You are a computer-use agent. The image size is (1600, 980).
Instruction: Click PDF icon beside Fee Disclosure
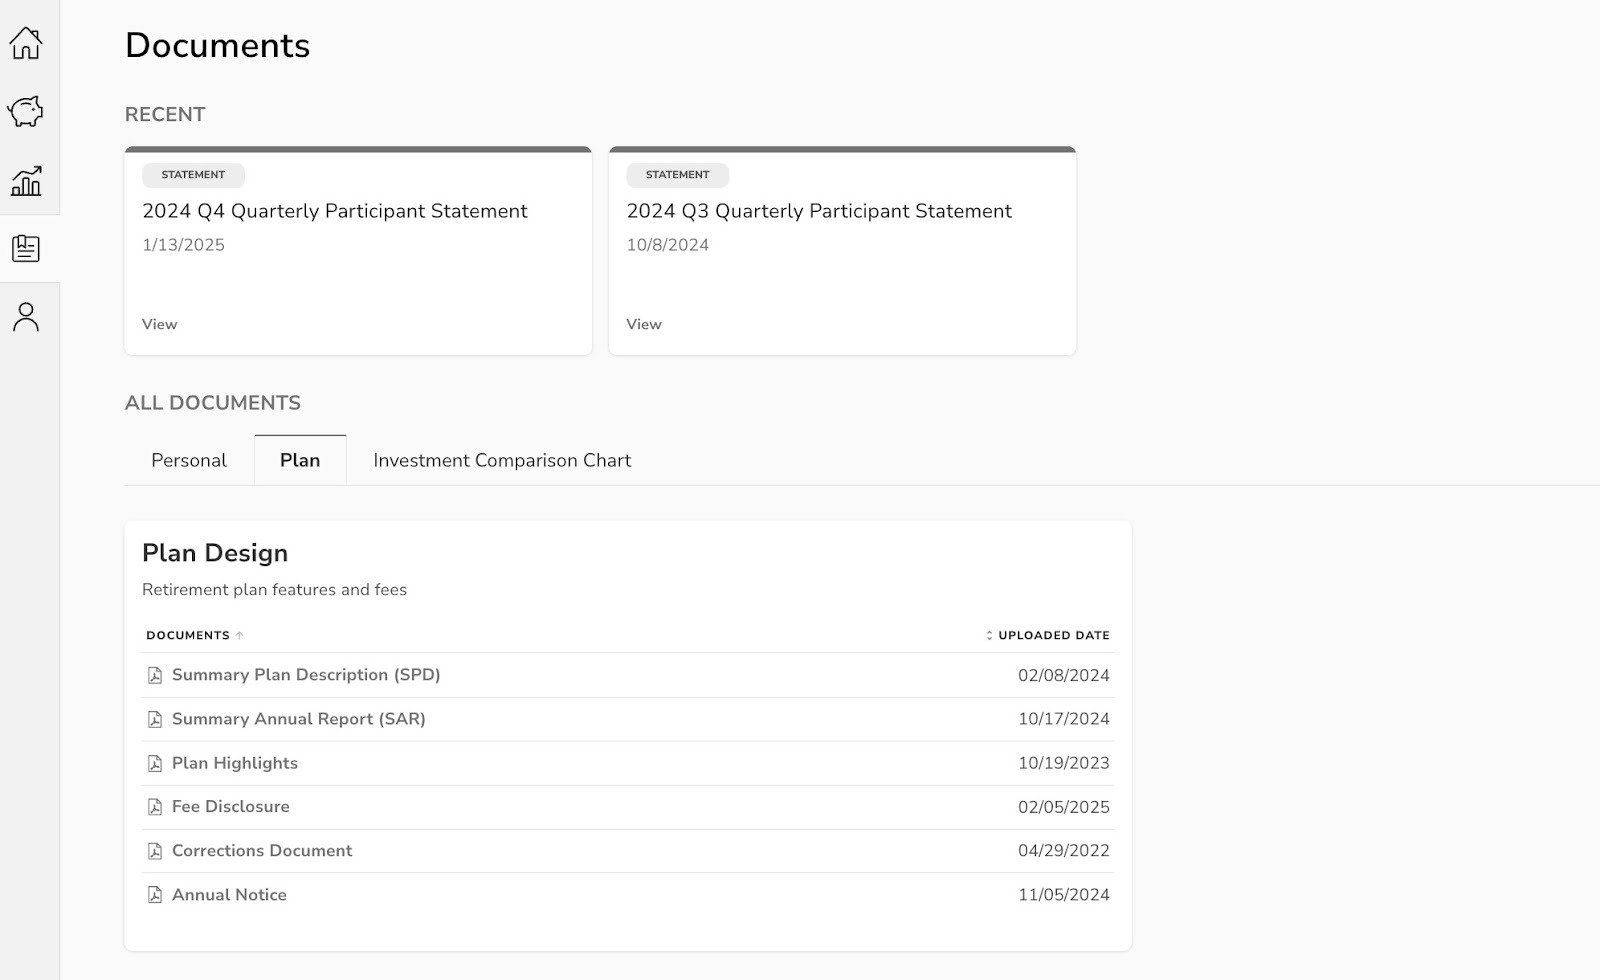coord(155,807)
